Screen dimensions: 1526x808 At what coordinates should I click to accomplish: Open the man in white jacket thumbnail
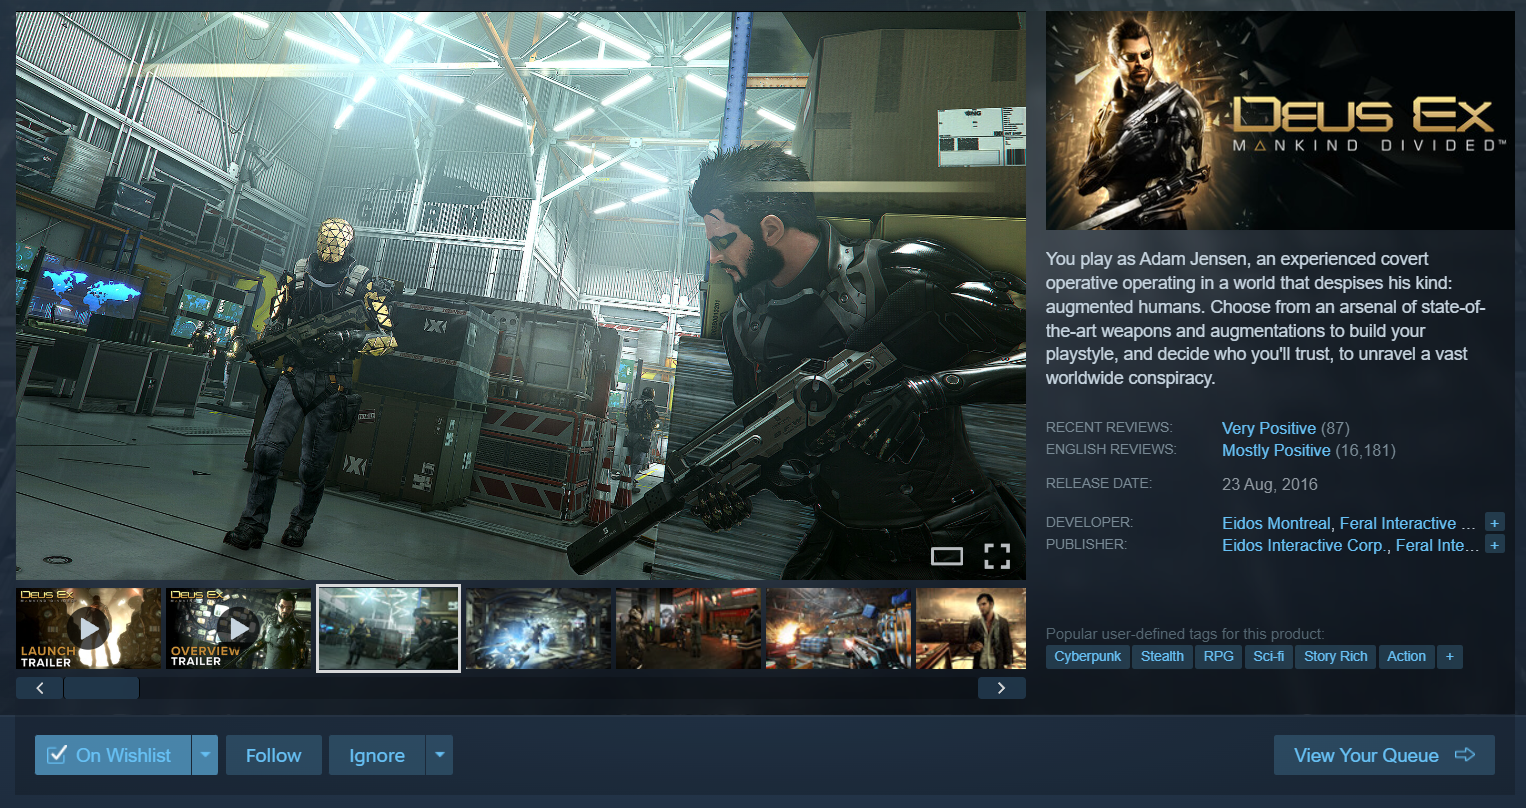tap(971, 629)
